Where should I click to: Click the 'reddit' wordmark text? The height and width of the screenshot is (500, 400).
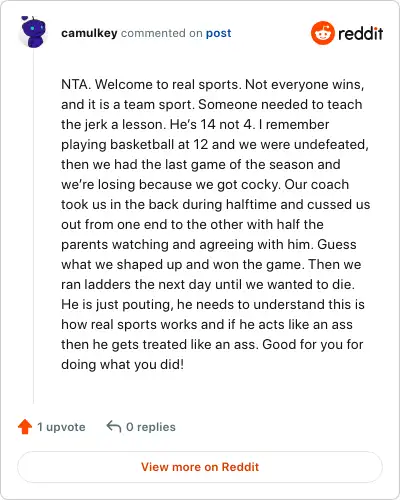[x=360, y=34]
